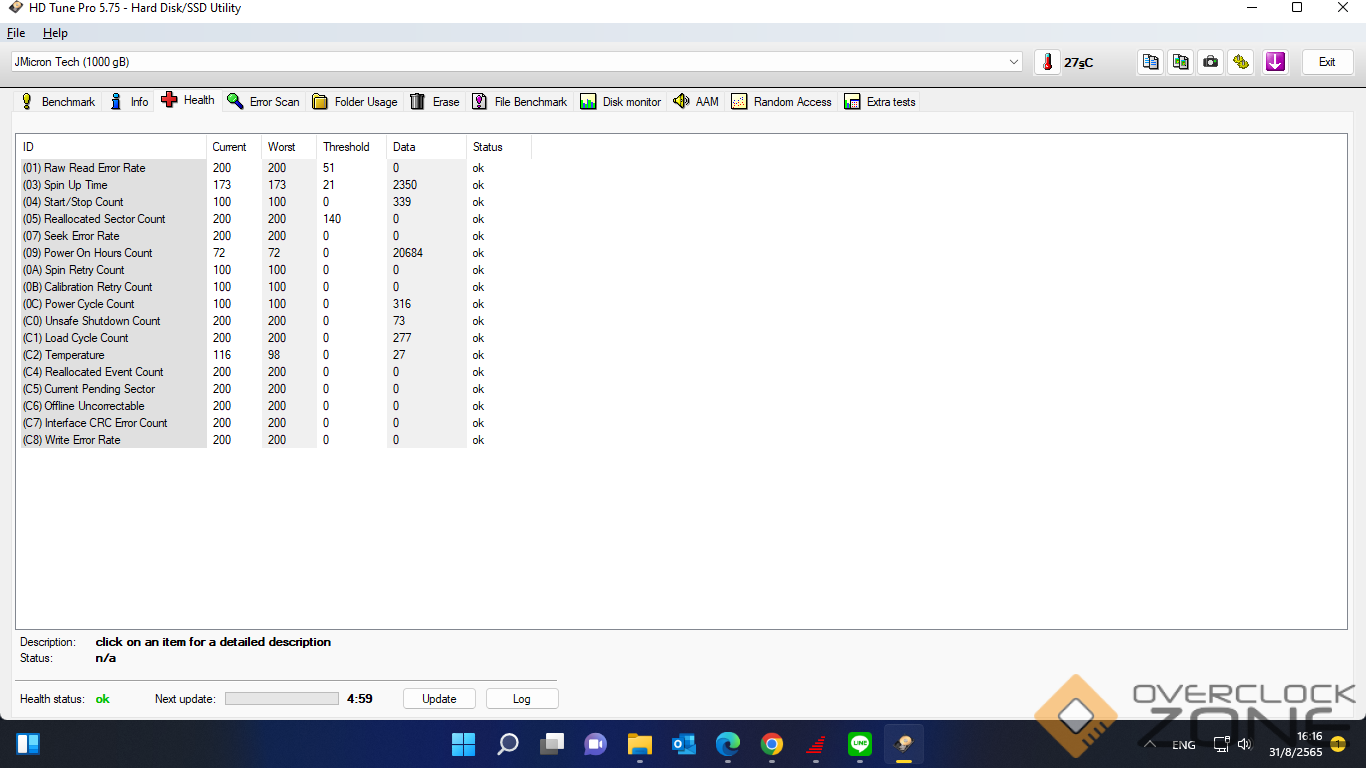Open Windows taskbar Search
1366x768 pixels.
(x=508, y=744)
